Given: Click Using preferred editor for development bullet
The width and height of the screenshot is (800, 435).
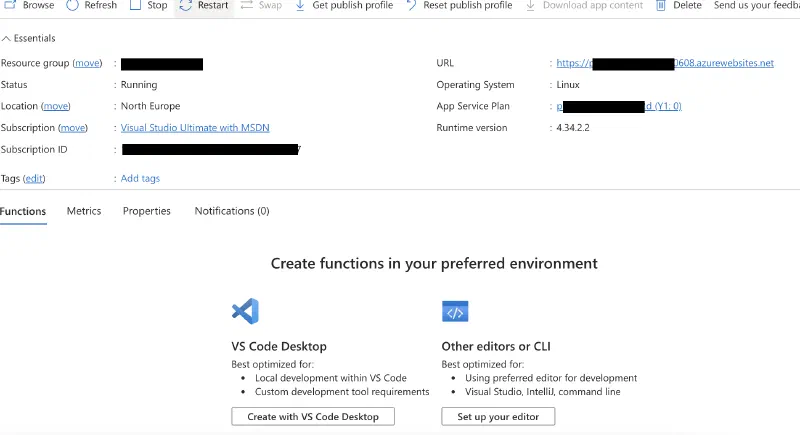Looking at the screenshot, I should tap(551, 378).
